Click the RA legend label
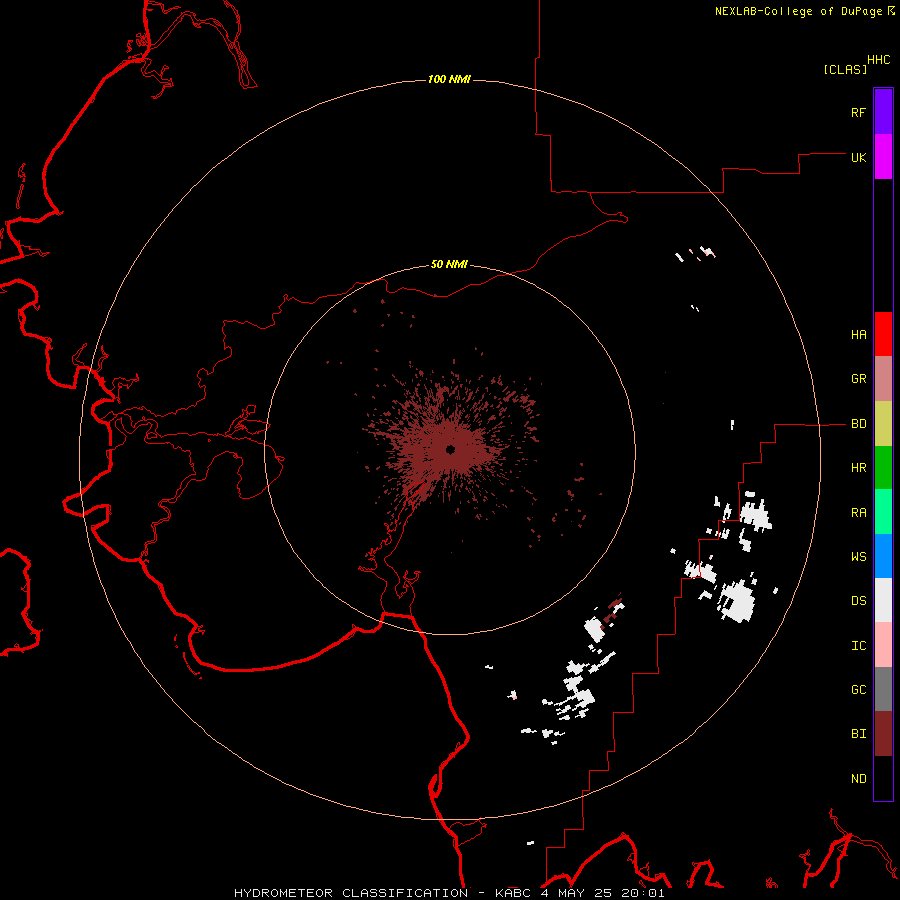Image resolution: width=900 pixels, height=900 pixels. coord(858,513)
